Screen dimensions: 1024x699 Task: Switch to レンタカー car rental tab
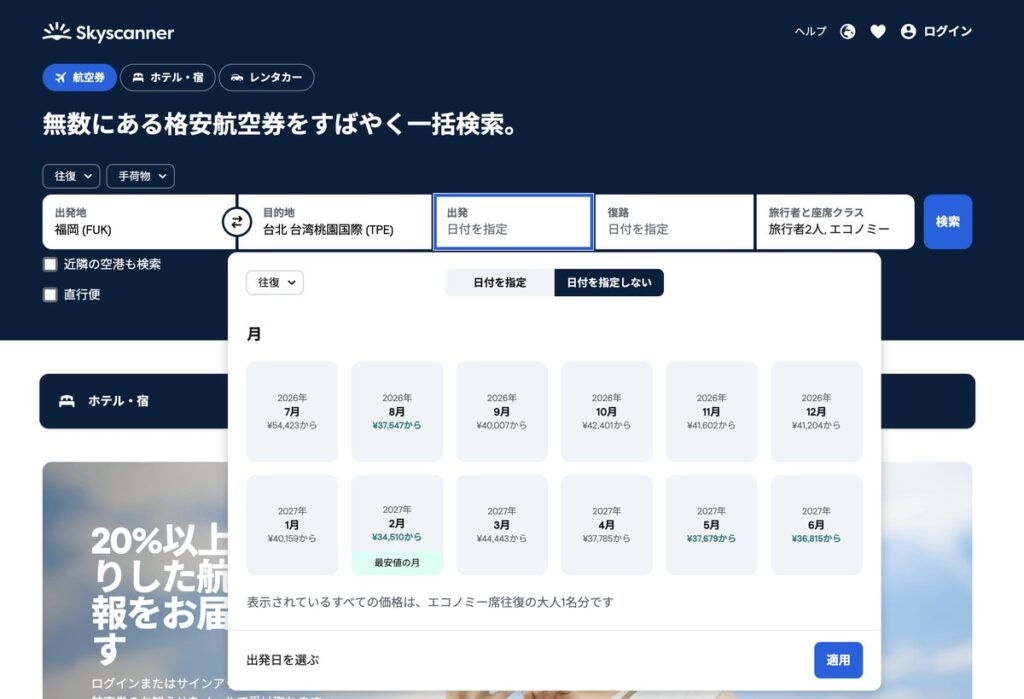[266, 77]
